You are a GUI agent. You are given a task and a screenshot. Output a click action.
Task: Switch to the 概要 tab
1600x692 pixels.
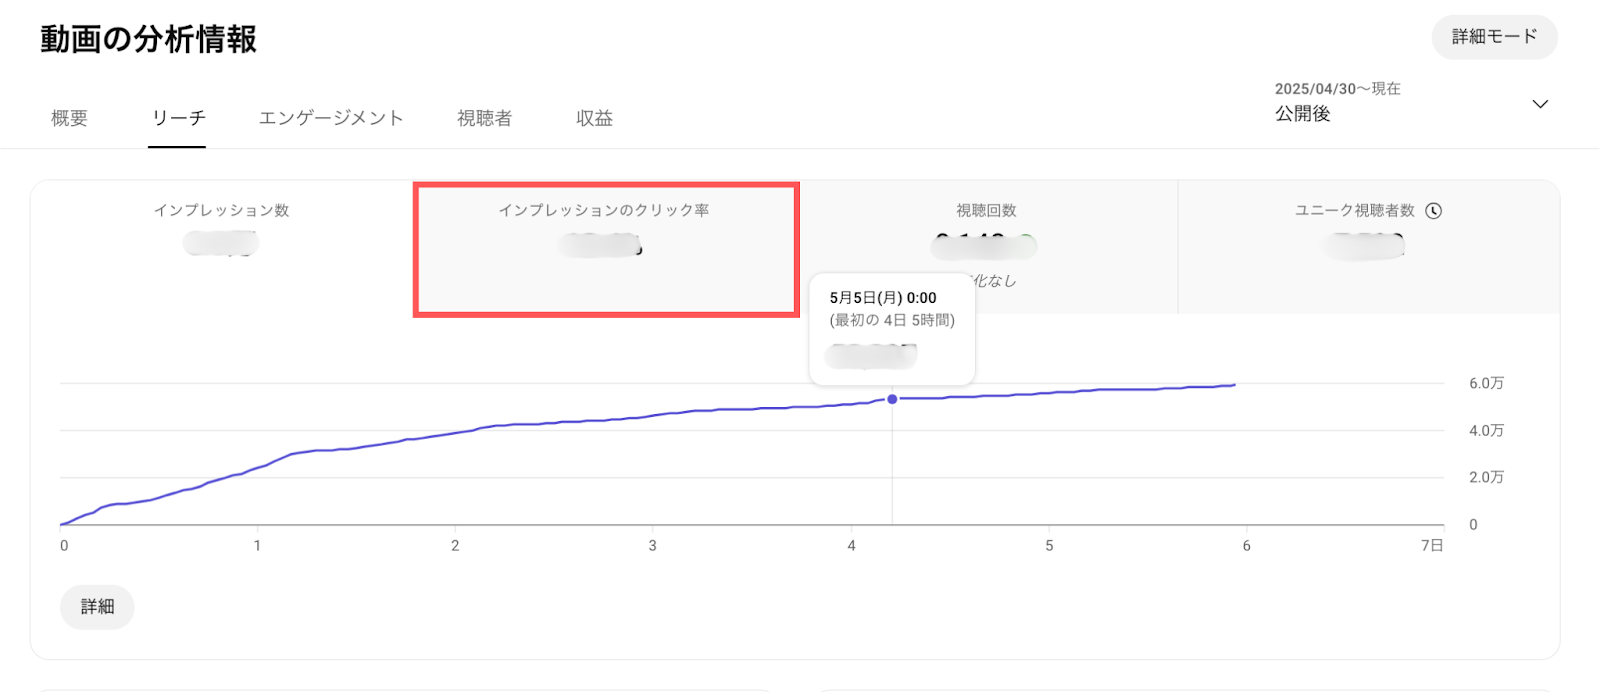(70, 118)
